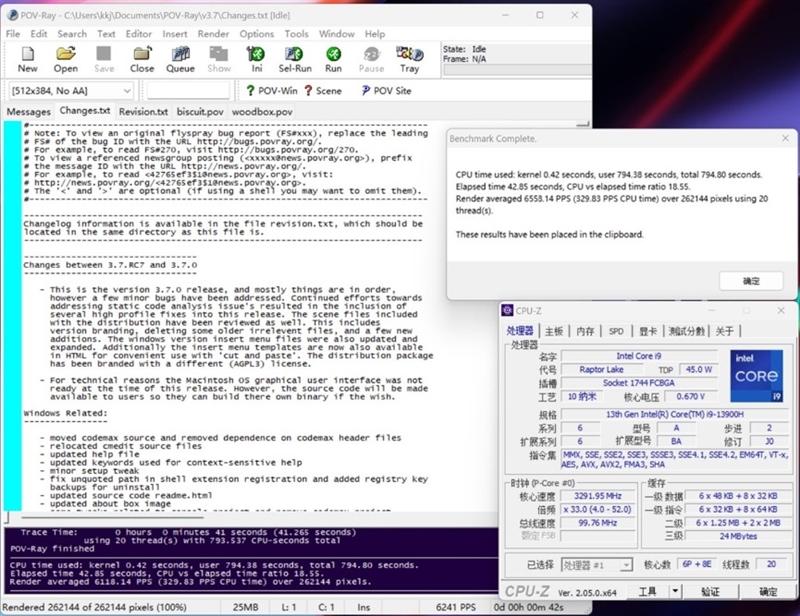This screenshot has height=616, width=800.
Task: Click the Intel Core i9 logo
Action: click(x=756, y=376)
